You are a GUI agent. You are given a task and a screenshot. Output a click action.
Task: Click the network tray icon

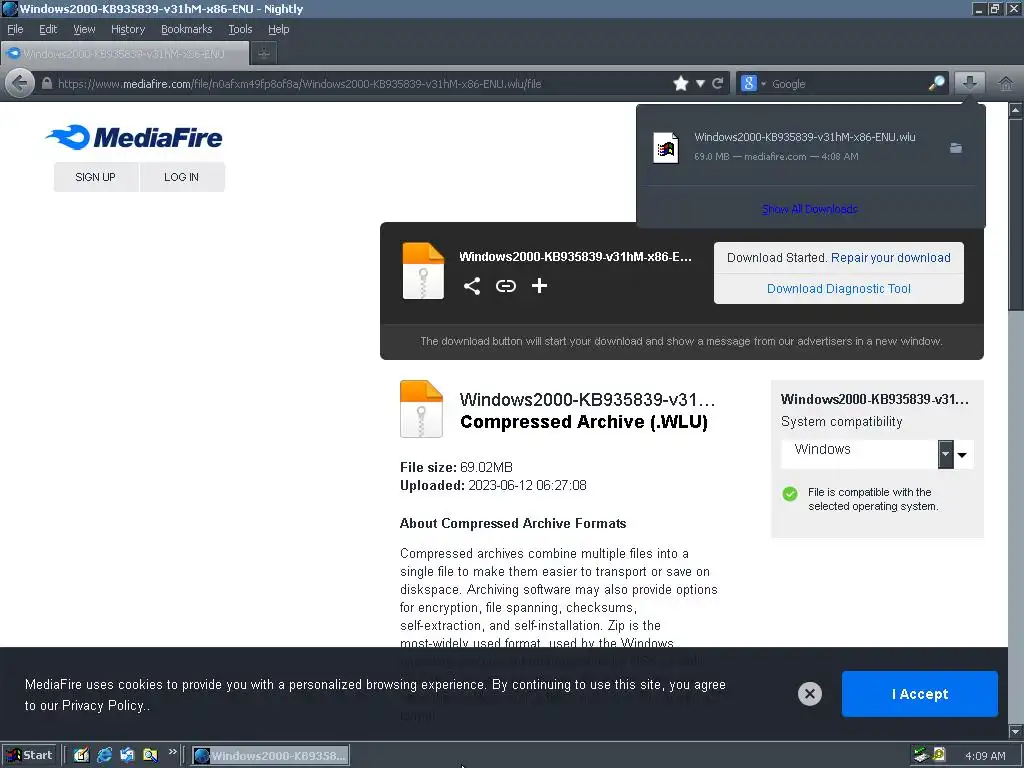click(921, 755)
